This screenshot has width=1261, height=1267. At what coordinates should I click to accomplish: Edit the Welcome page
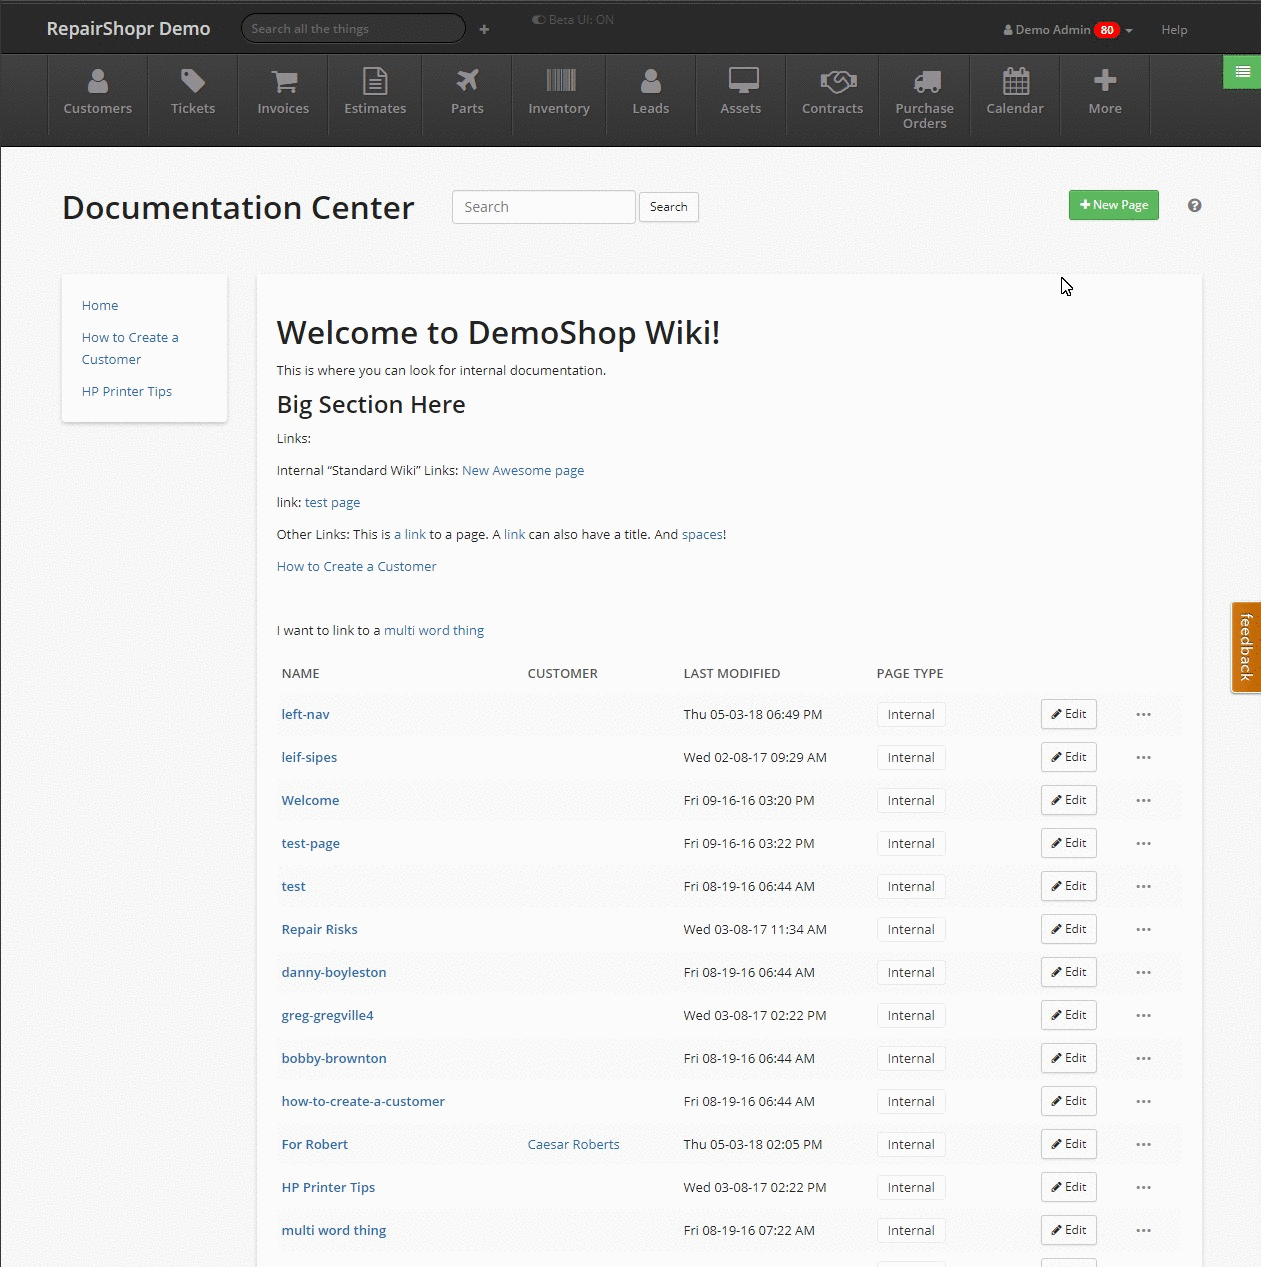[1069, 800]
